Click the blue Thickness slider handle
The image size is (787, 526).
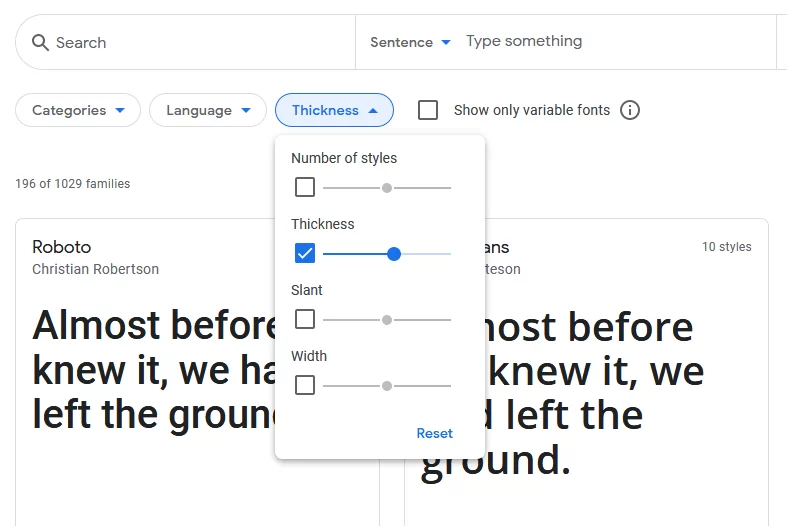click(394, 254)
